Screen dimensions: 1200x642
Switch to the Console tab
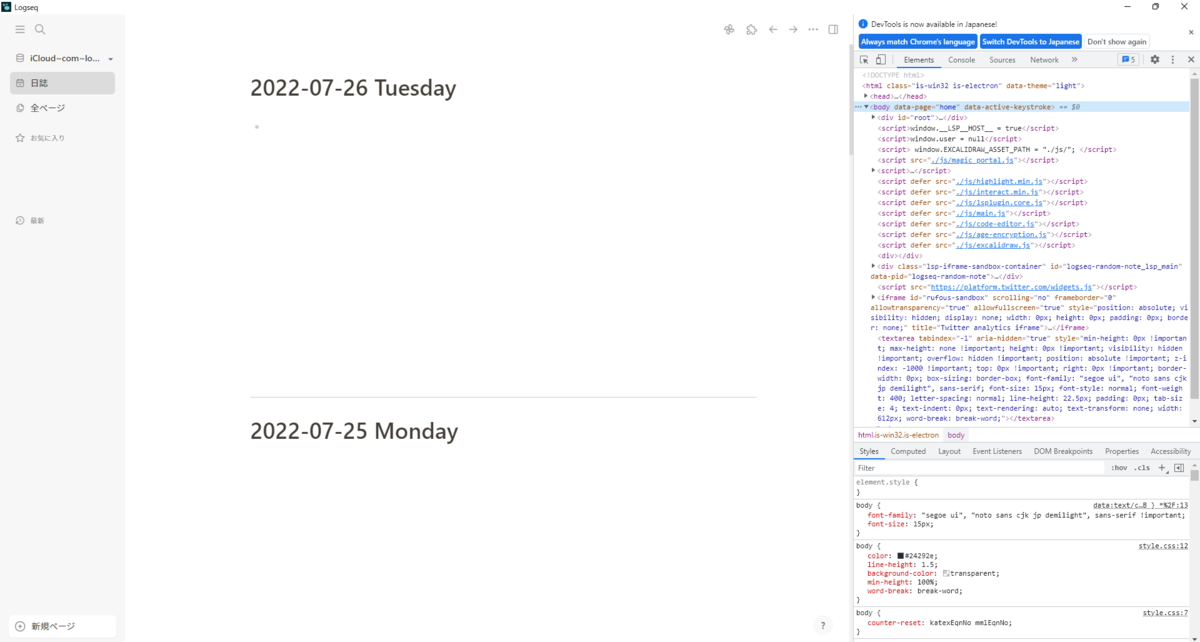click(x=961, y=60)
